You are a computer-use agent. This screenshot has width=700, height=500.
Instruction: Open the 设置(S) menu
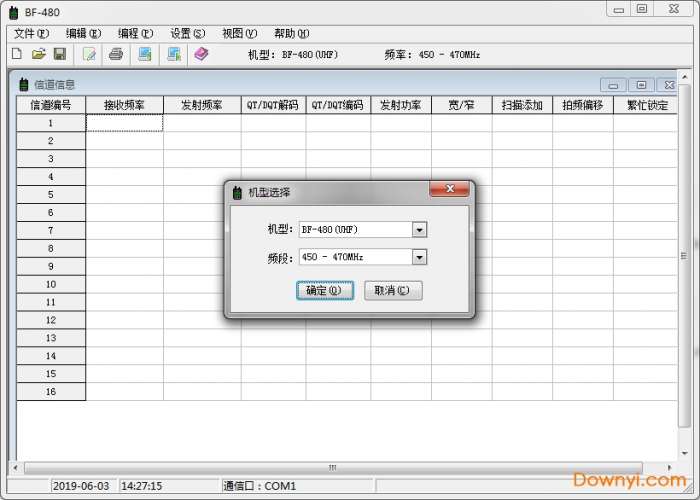point(188,33)
